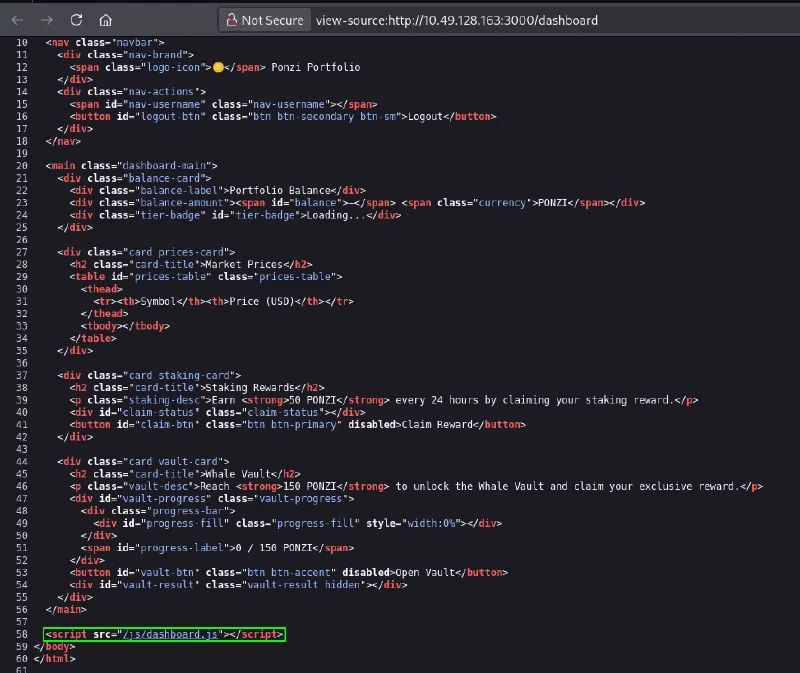This screenshot has width=800, height=673.
Task: Click line number 58 in the gutter
Action: point(22,634)
